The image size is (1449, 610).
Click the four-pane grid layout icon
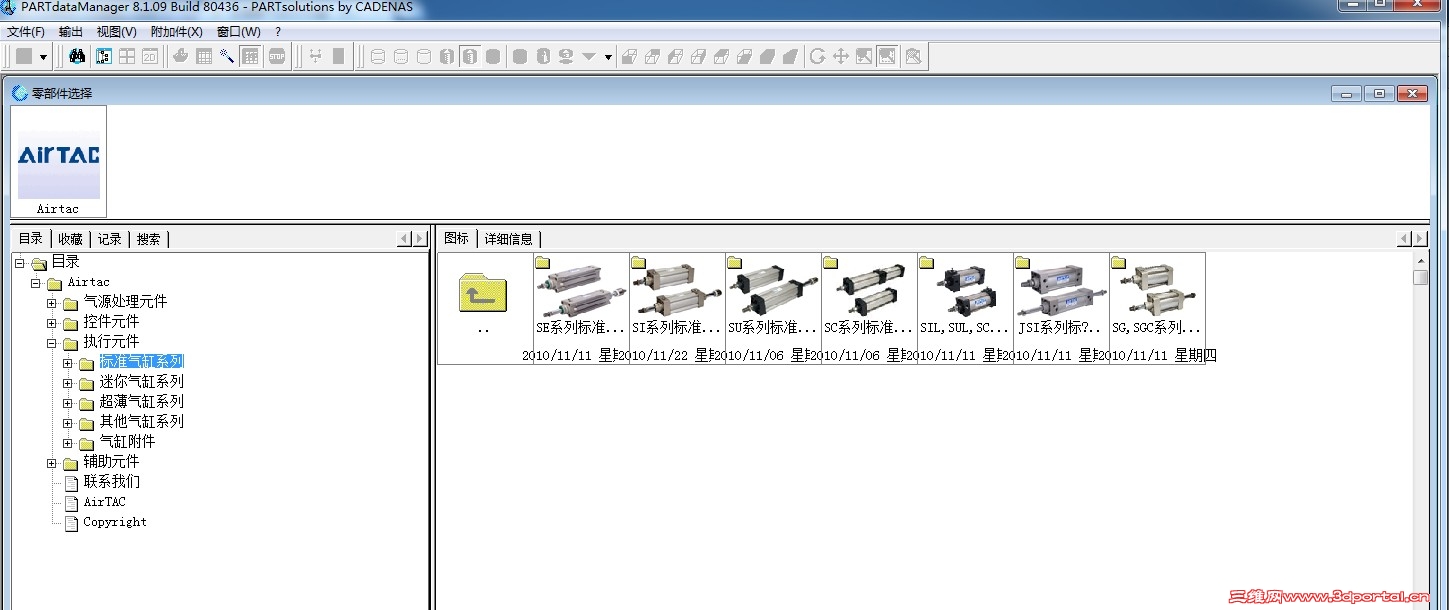click(127, 56)
